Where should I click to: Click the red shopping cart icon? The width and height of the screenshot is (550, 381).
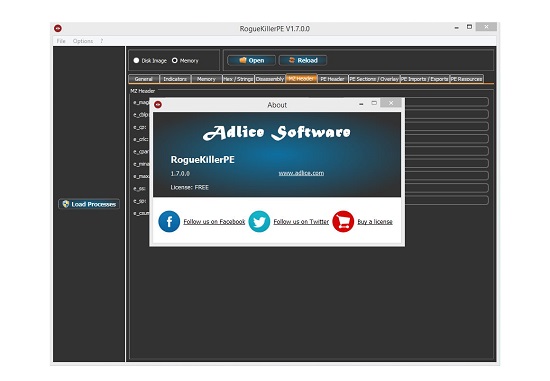pyautogui.click(x=343, y=221)
